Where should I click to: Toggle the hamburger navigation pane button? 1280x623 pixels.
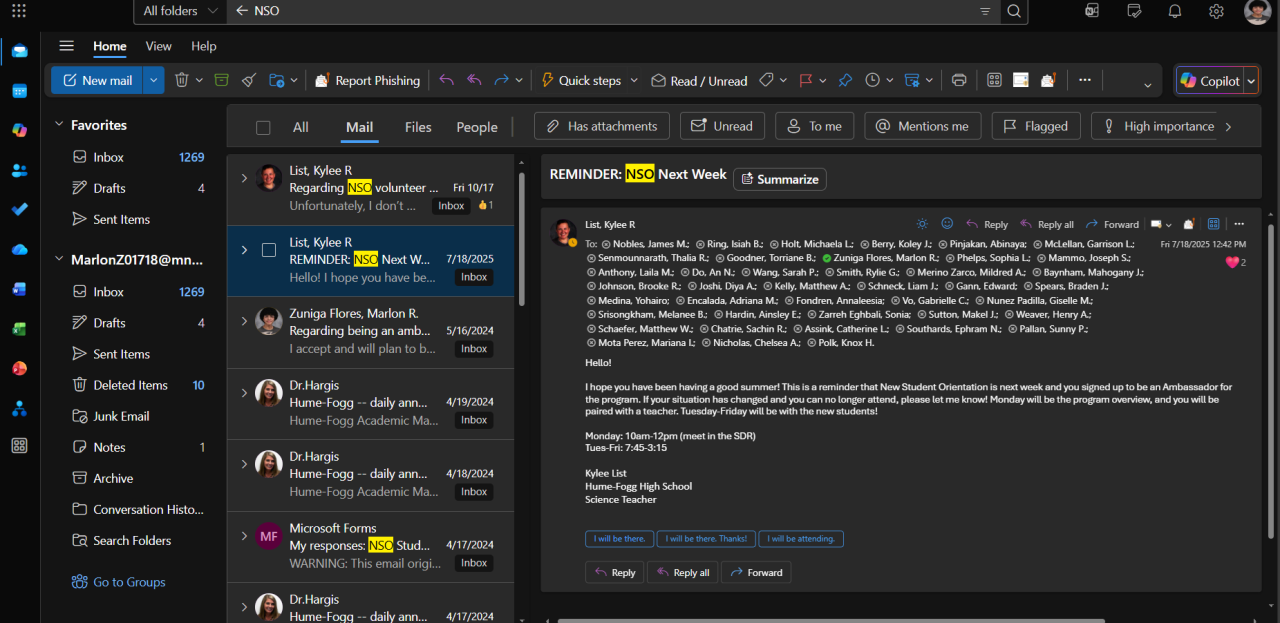pos(66,46)
